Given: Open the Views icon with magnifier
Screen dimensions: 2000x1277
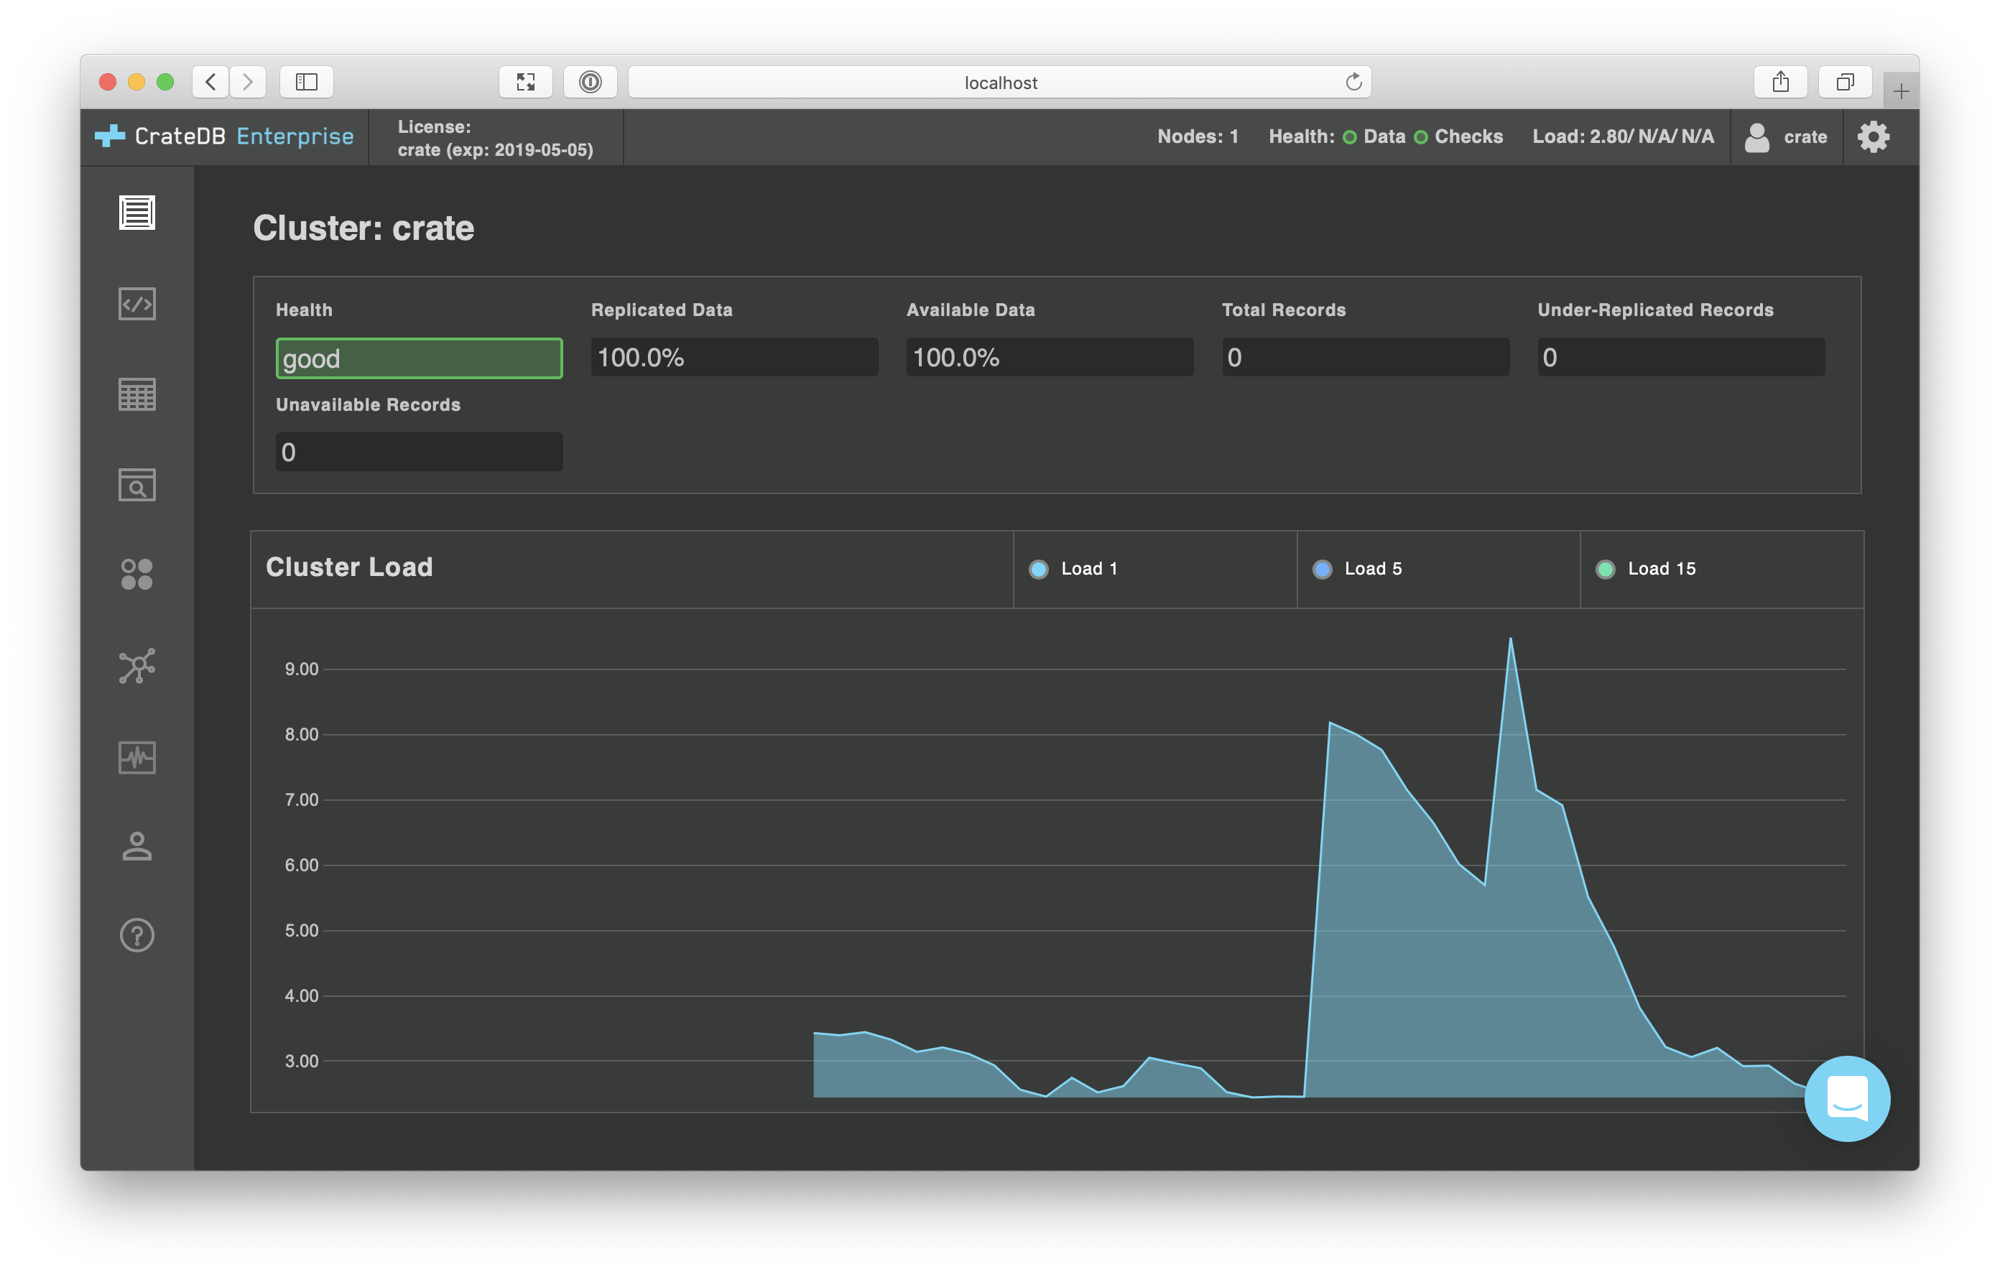Looking at the screenshot, I should click(x=137, y=485).
